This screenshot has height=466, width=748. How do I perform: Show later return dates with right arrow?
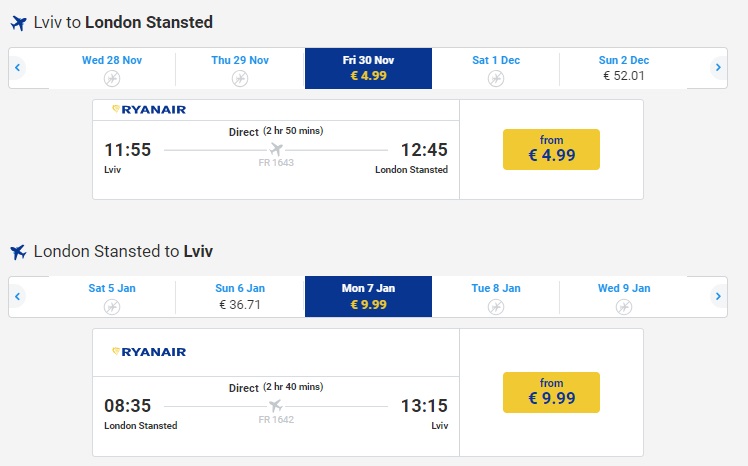coord(718,297)
